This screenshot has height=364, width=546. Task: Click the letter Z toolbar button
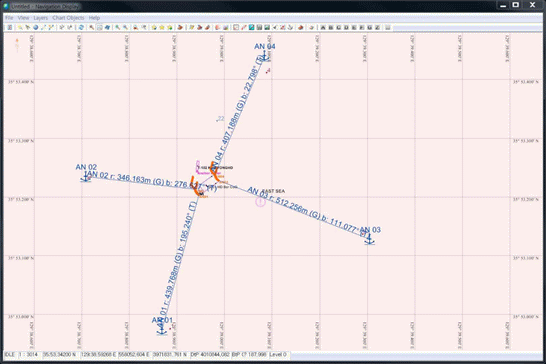377,27
